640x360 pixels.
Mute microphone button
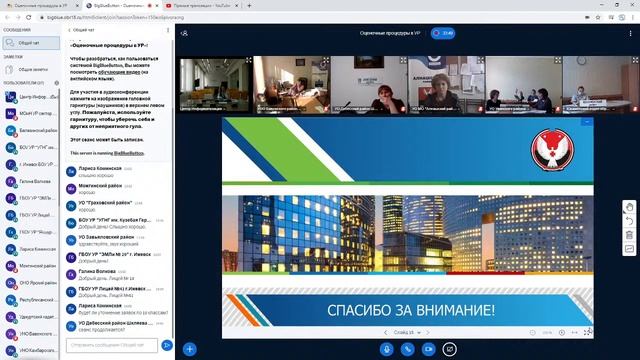pyautogui.click(x=386, y=349)
